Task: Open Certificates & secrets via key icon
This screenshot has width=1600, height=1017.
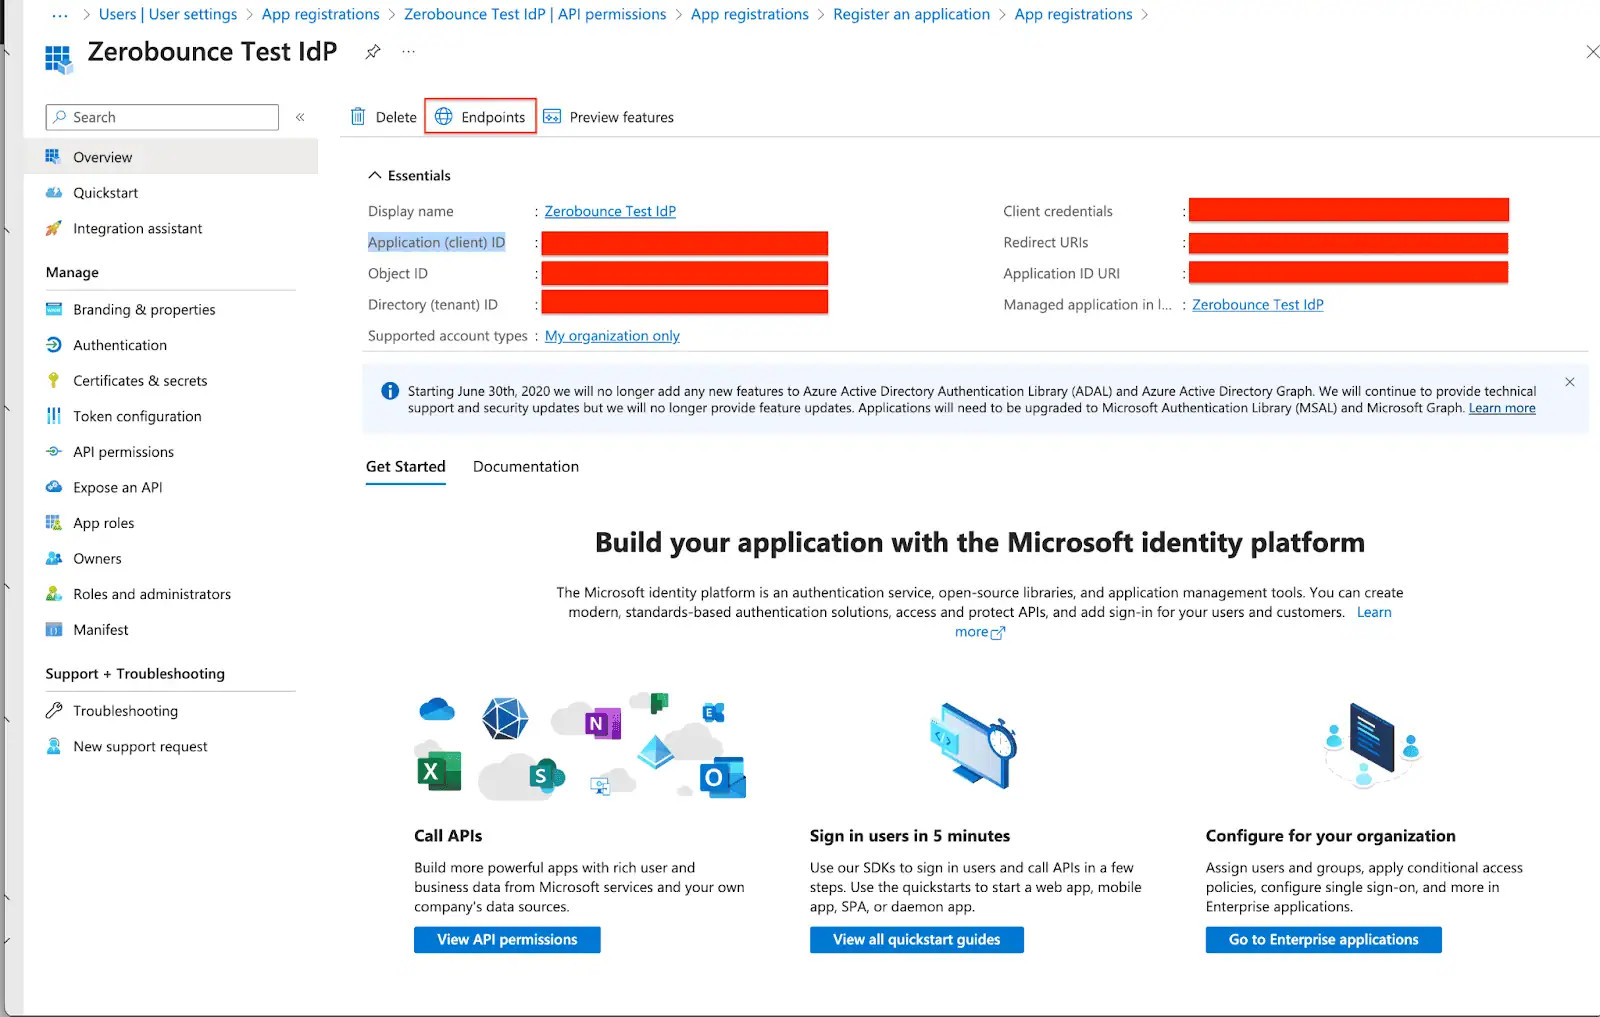Action: [140, 380]
